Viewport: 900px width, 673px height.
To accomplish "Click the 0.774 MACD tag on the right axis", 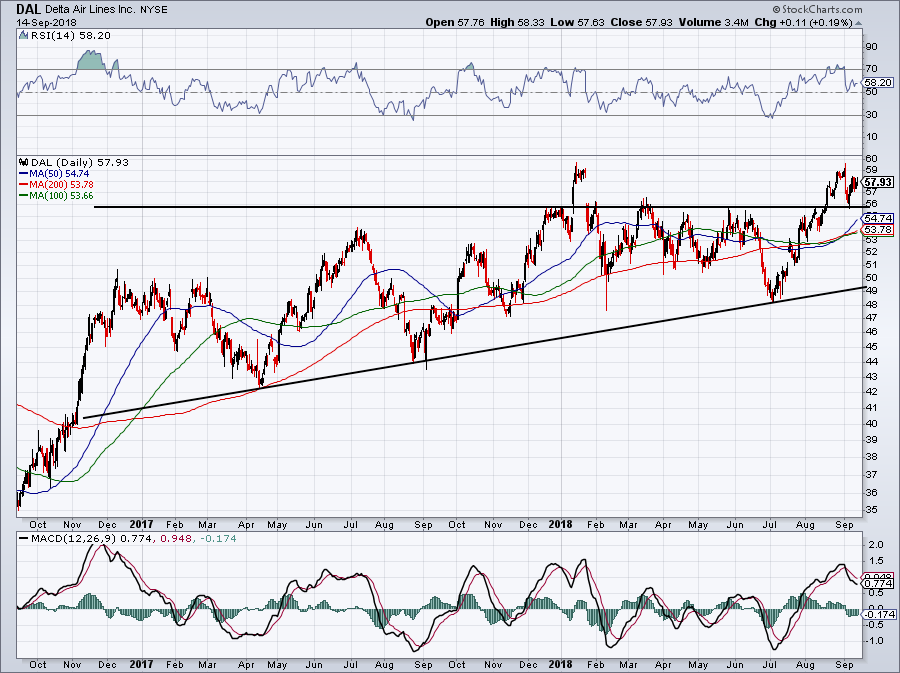I will tap(879, 583).
